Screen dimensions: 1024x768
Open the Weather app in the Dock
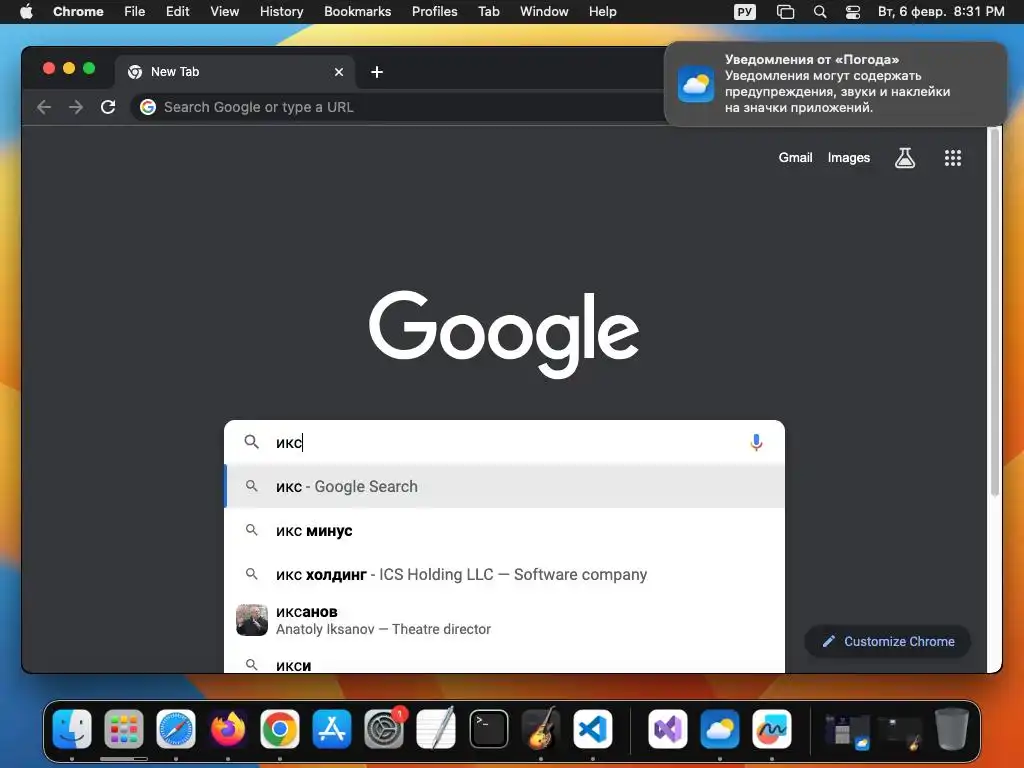coord(720,729)
